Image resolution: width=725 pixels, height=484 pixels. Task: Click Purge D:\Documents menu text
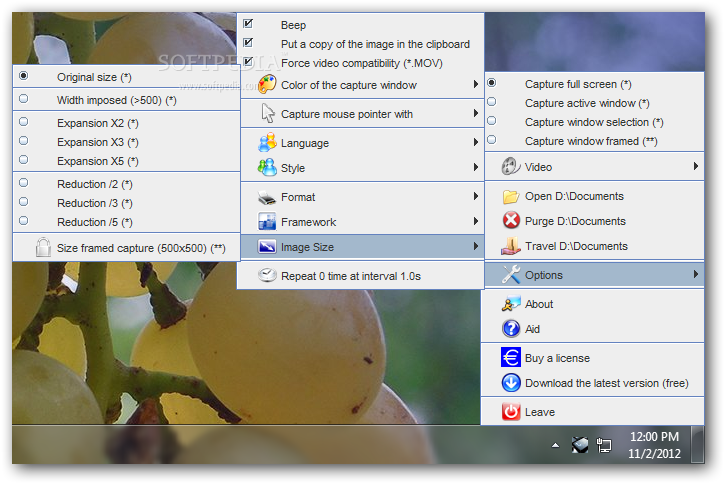(x=575, y=221)
